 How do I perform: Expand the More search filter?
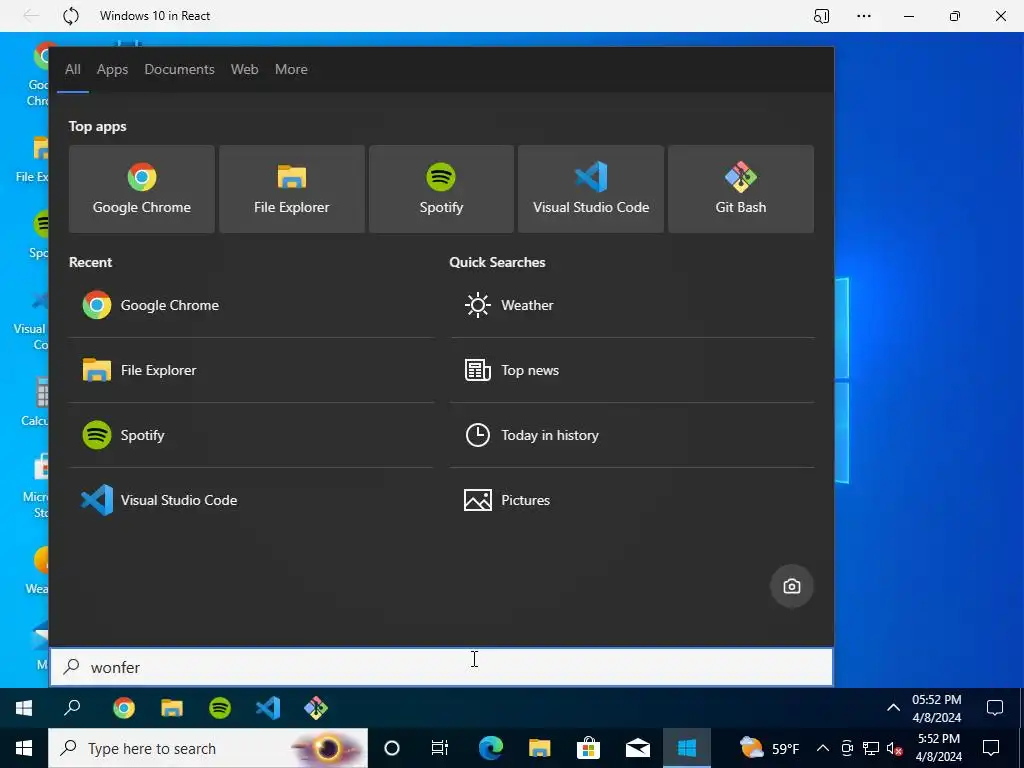291,69
